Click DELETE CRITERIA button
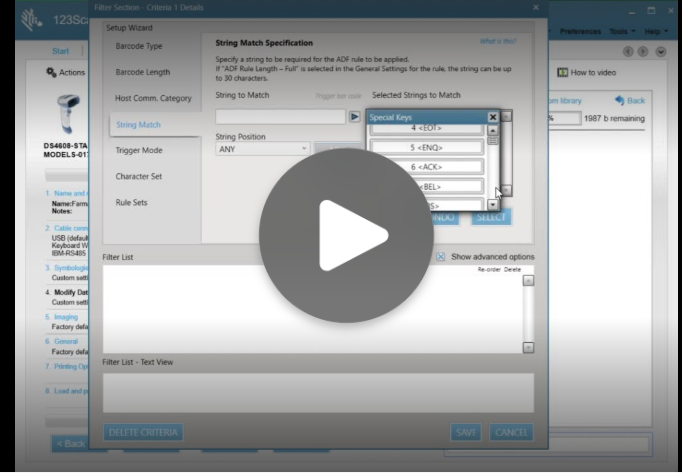Screen dimensions: 682x473 point(143,432)
